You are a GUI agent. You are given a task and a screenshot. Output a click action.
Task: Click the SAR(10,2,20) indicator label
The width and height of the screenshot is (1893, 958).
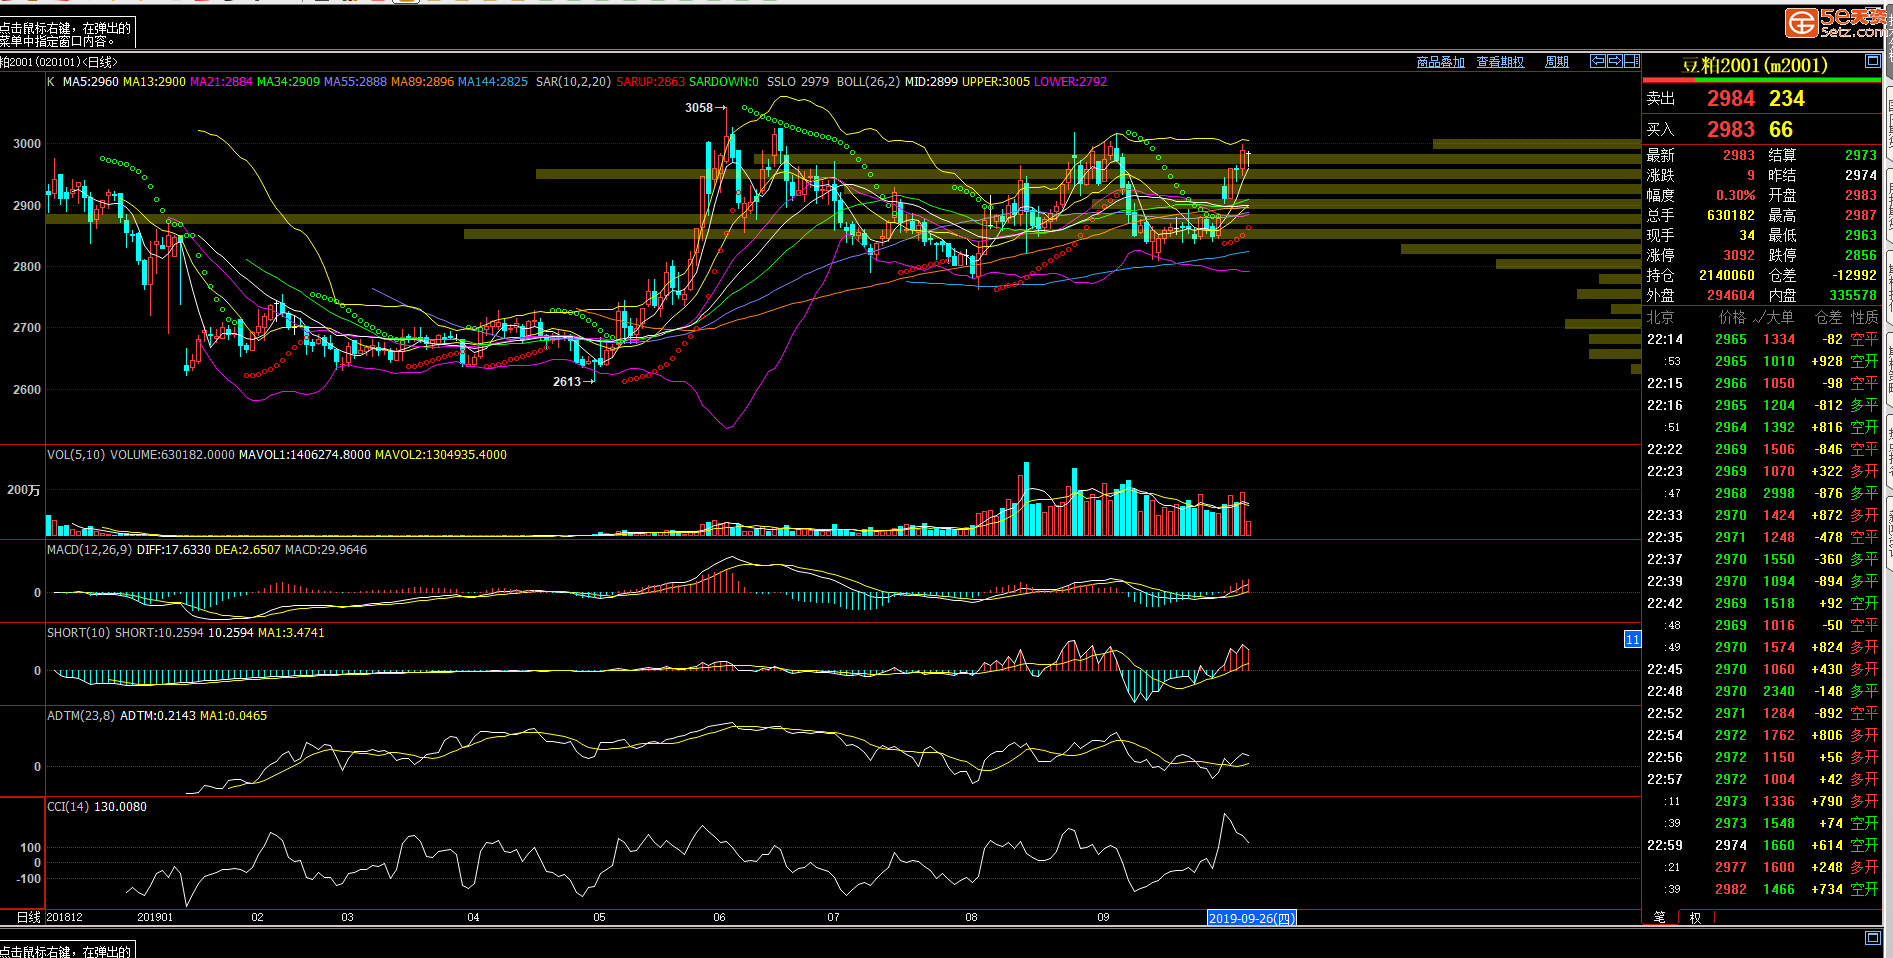(573, 82)
